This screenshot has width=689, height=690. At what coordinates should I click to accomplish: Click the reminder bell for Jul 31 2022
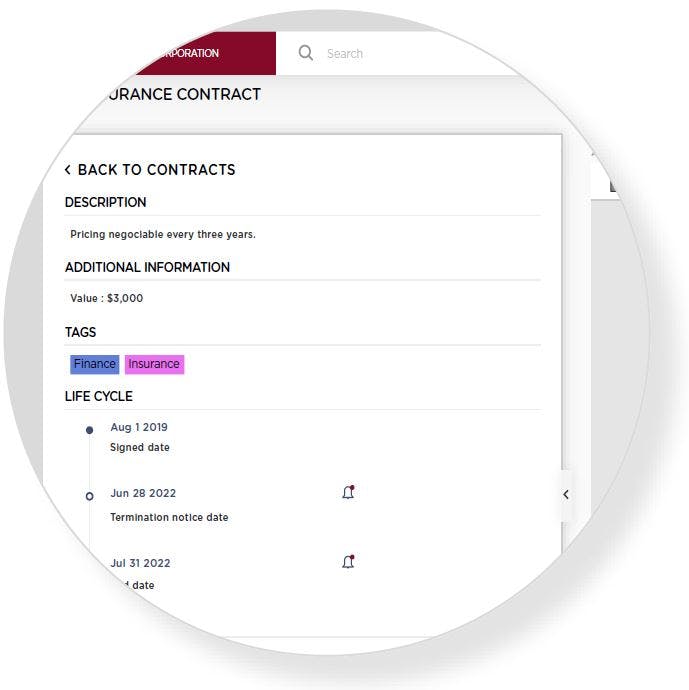coord(348,562)
